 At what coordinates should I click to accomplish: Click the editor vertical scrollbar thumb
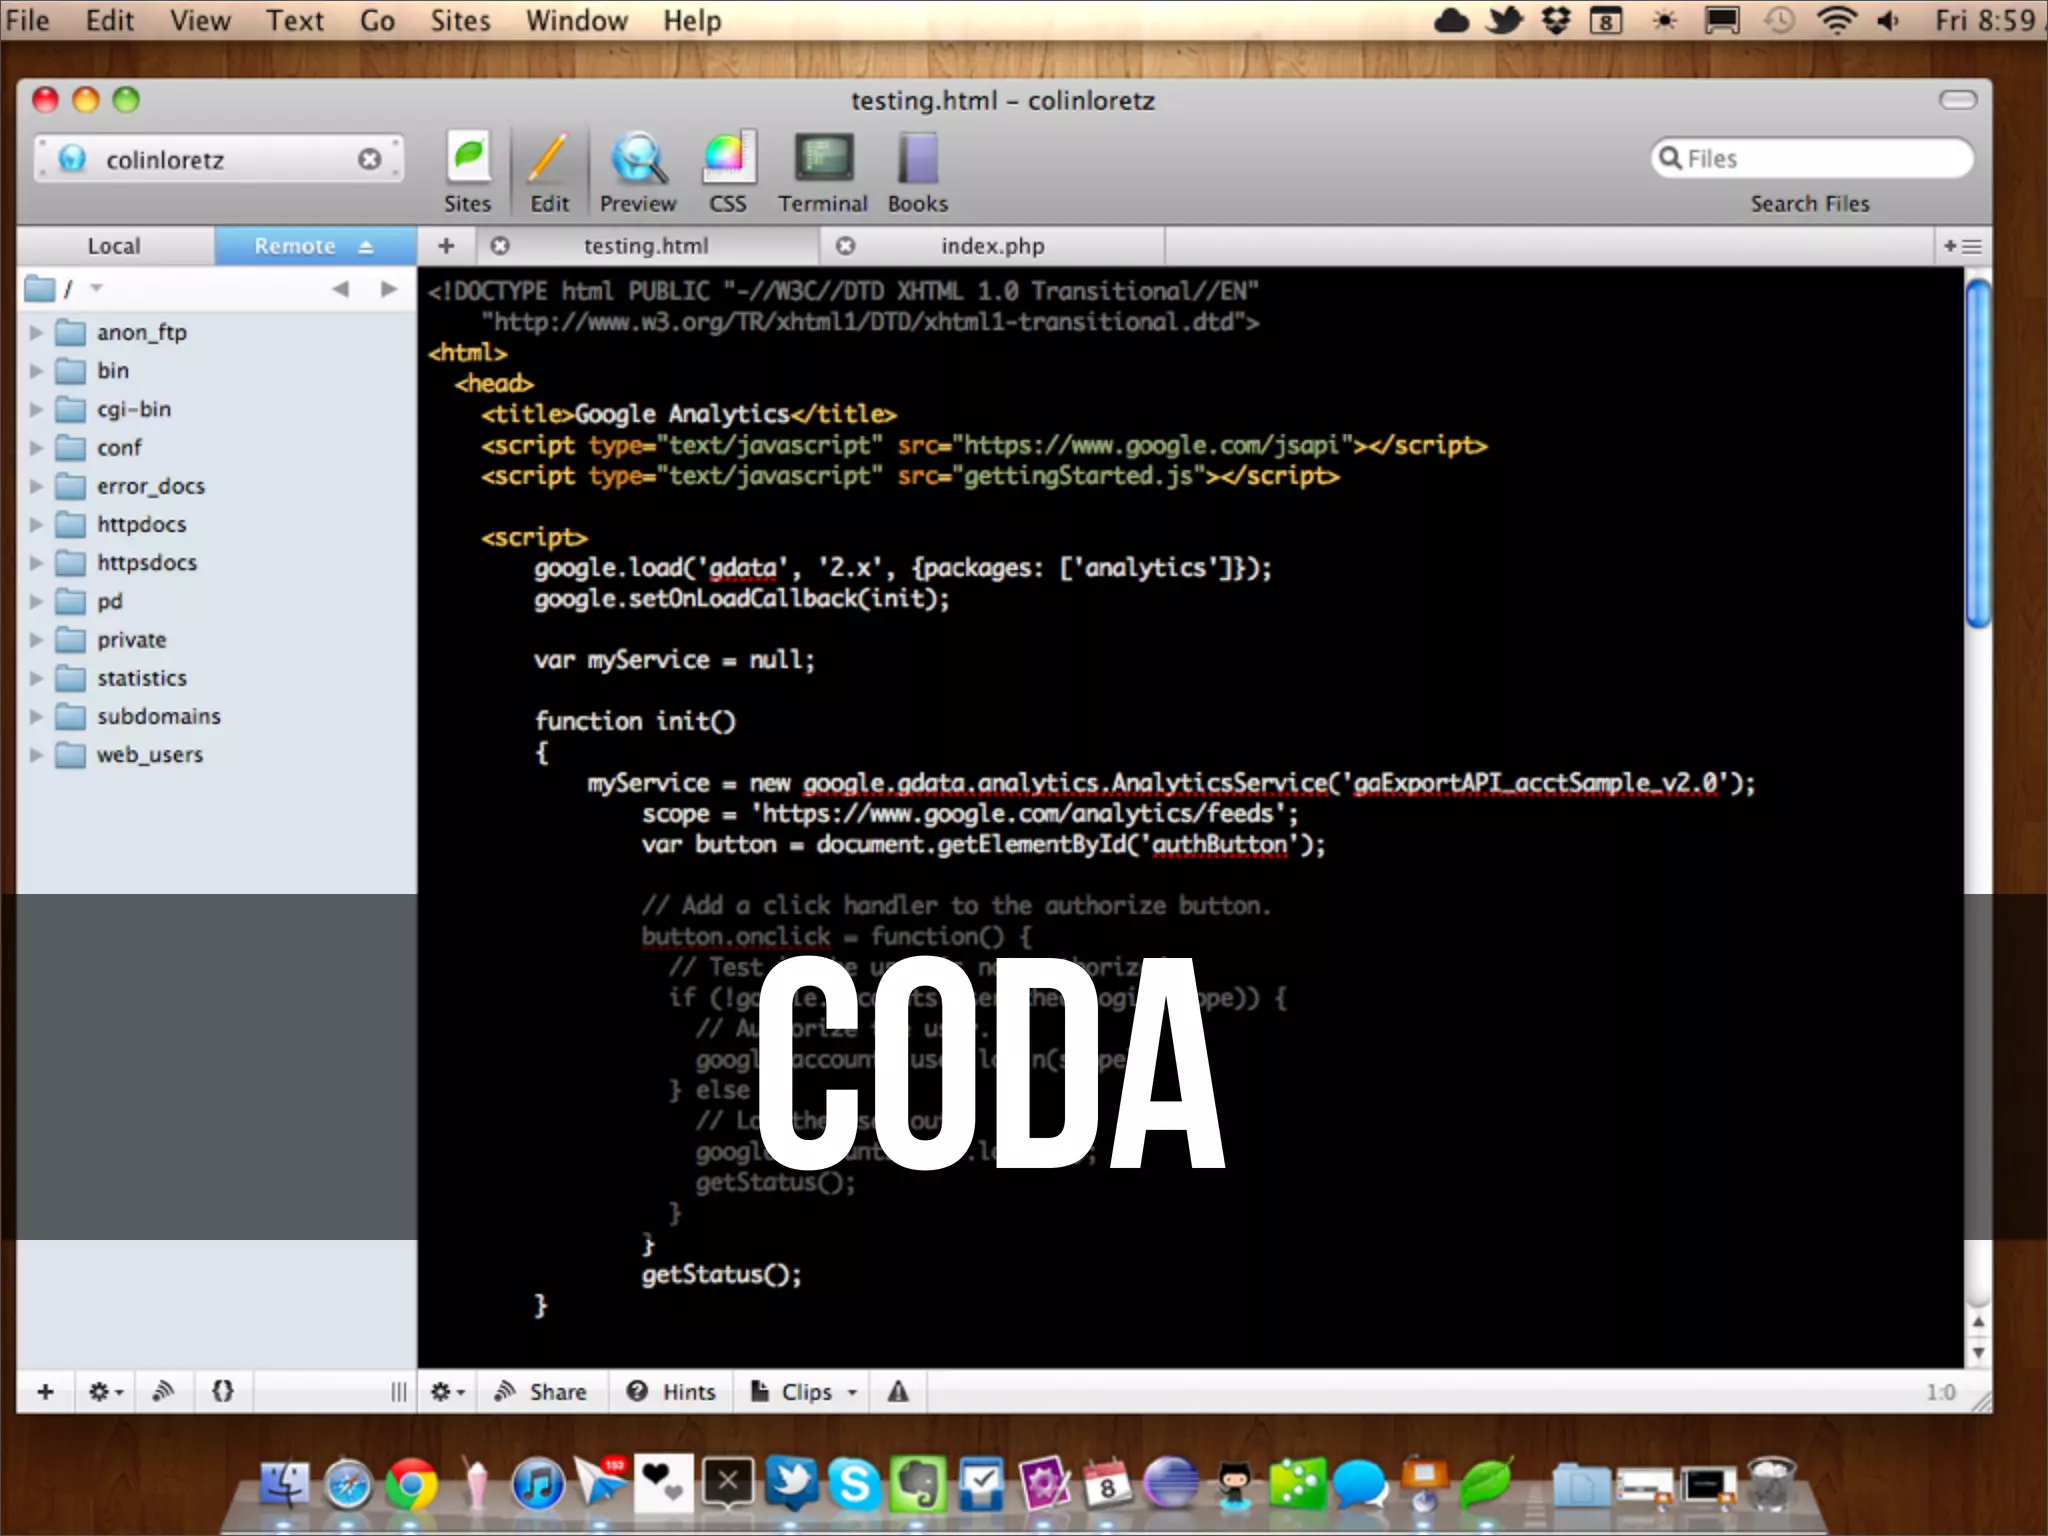click(x=1977, y=453)
